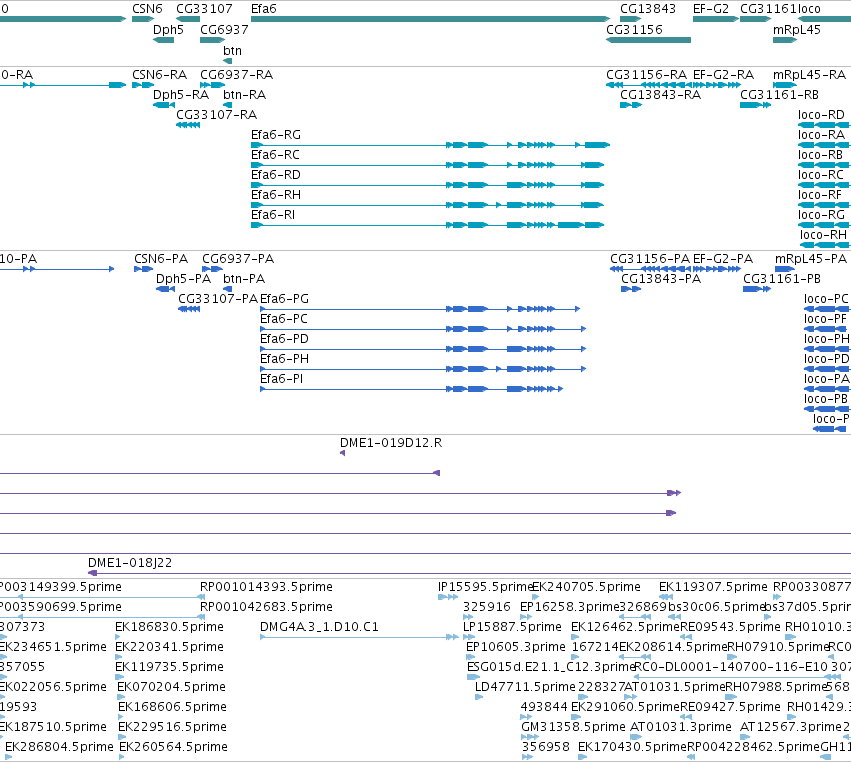Click the Dph5 gene label

168,29
